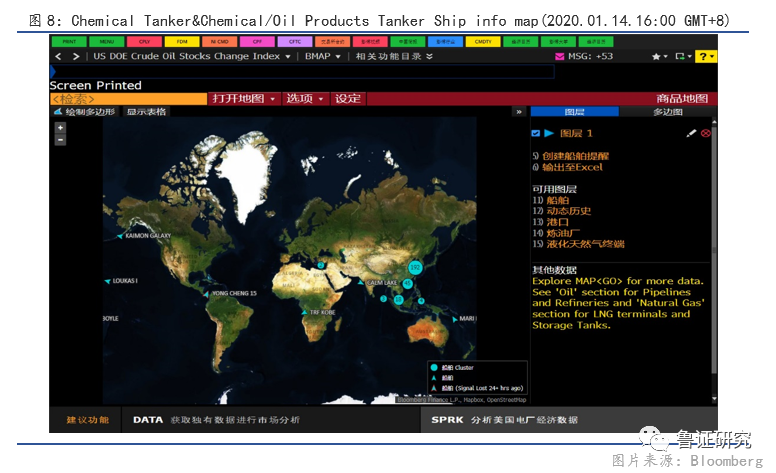
Task: Click the ship cluster labeled 4
Action: pyautogui.click(x=421, y=300)
